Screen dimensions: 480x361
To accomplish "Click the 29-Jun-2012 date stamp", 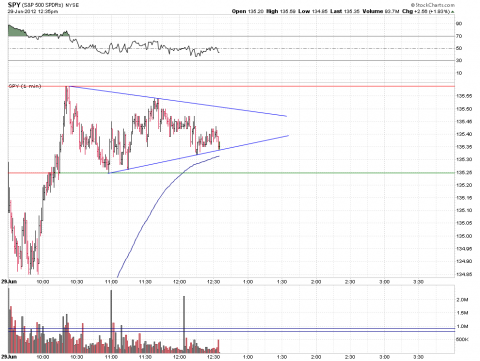I will pyautogui.click(x=23, y=11).
